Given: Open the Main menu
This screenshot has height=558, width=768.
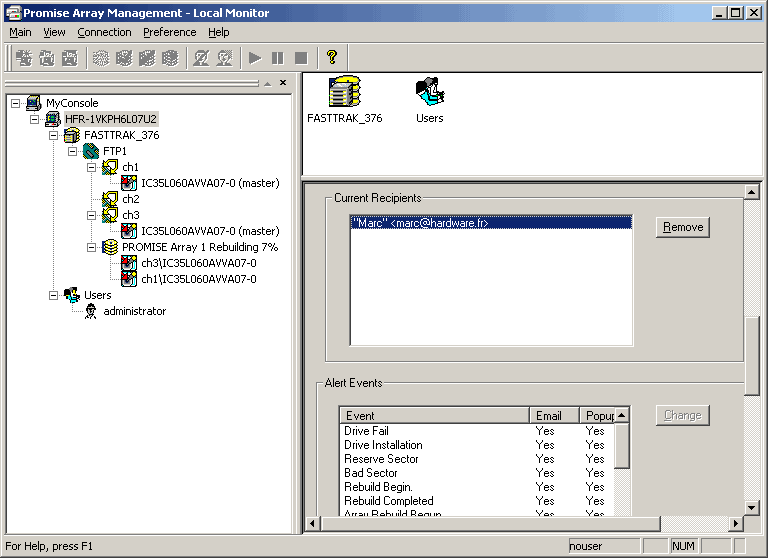Looking at the screenshot, I should [20, 32].
